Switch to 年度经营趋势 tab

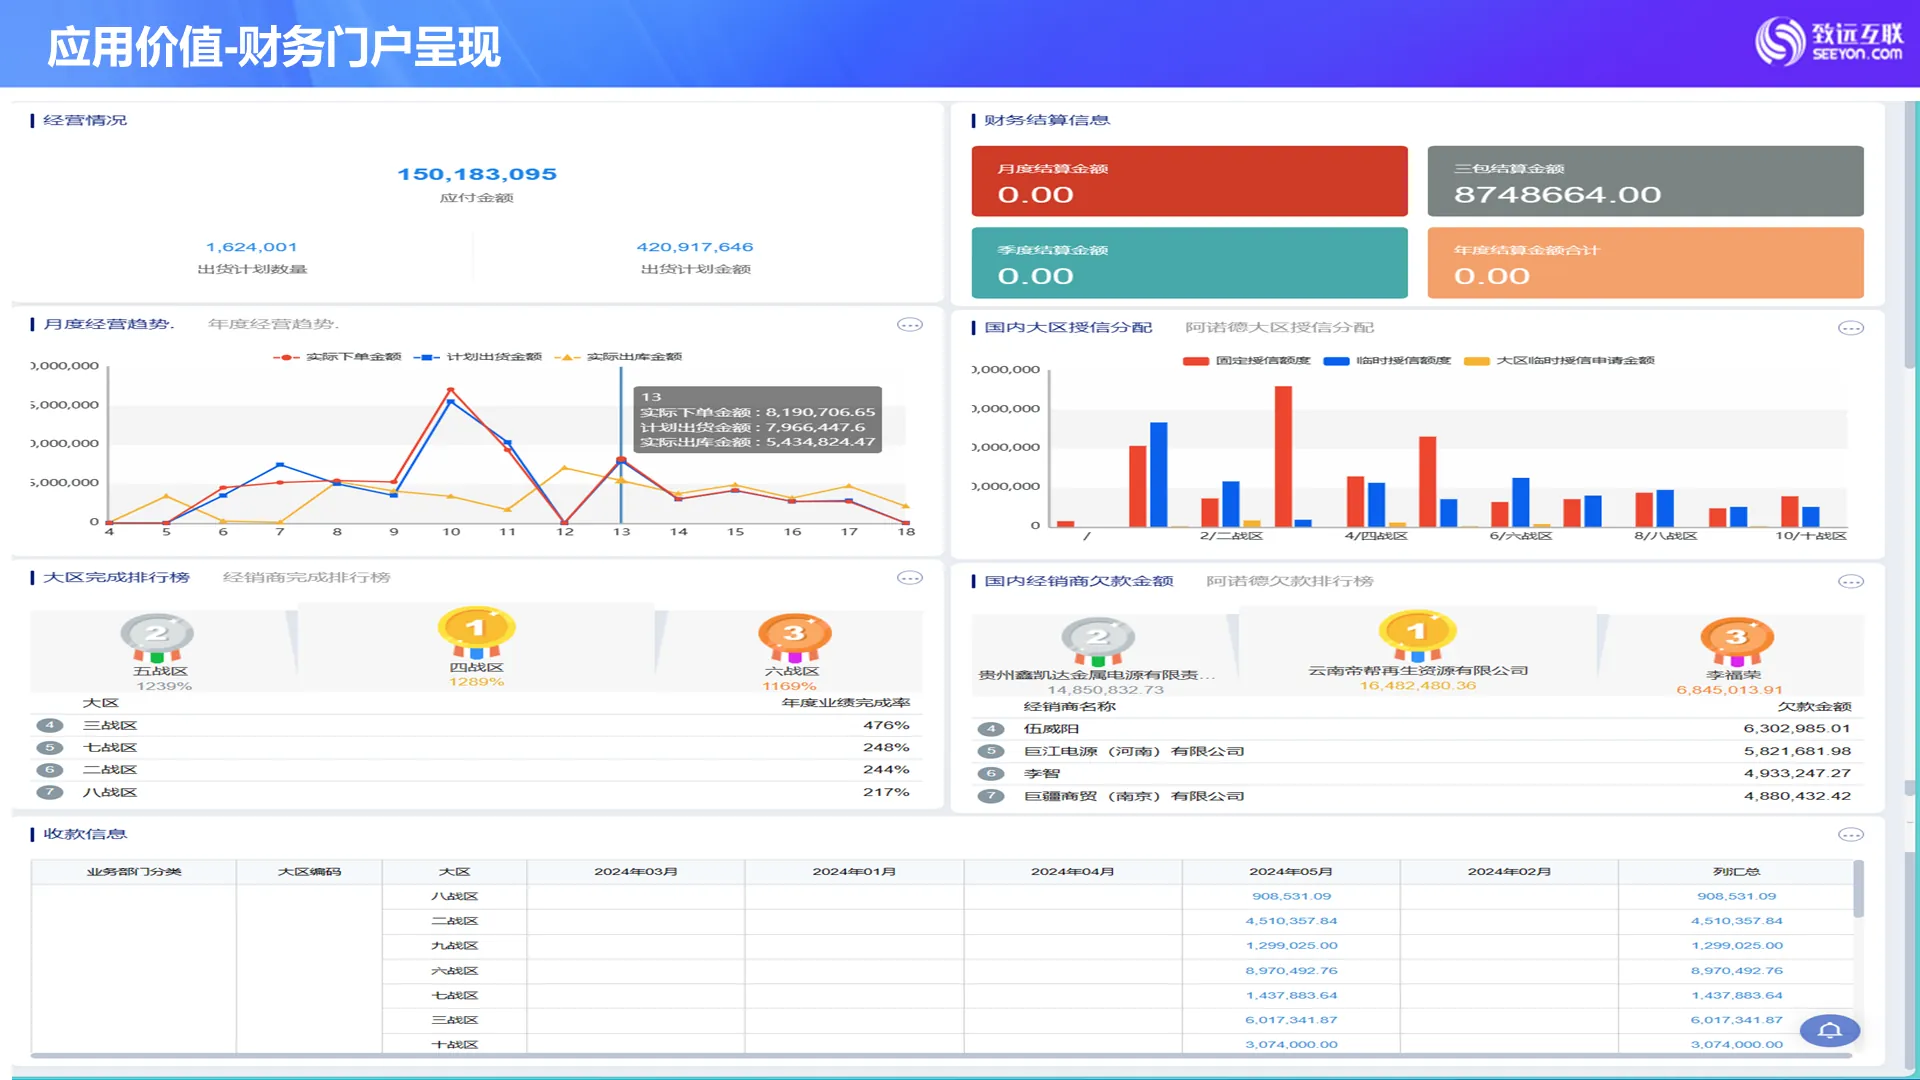(273, 324)
